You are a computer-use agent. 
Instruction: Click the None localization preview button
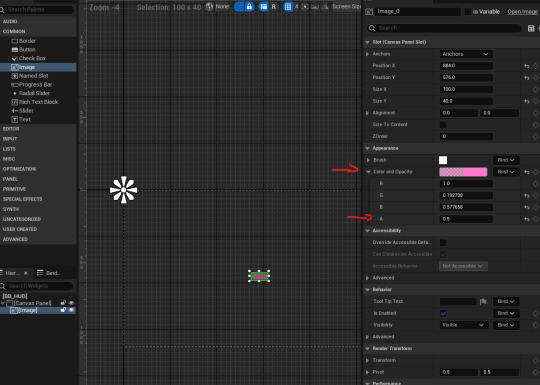point(222,7)
